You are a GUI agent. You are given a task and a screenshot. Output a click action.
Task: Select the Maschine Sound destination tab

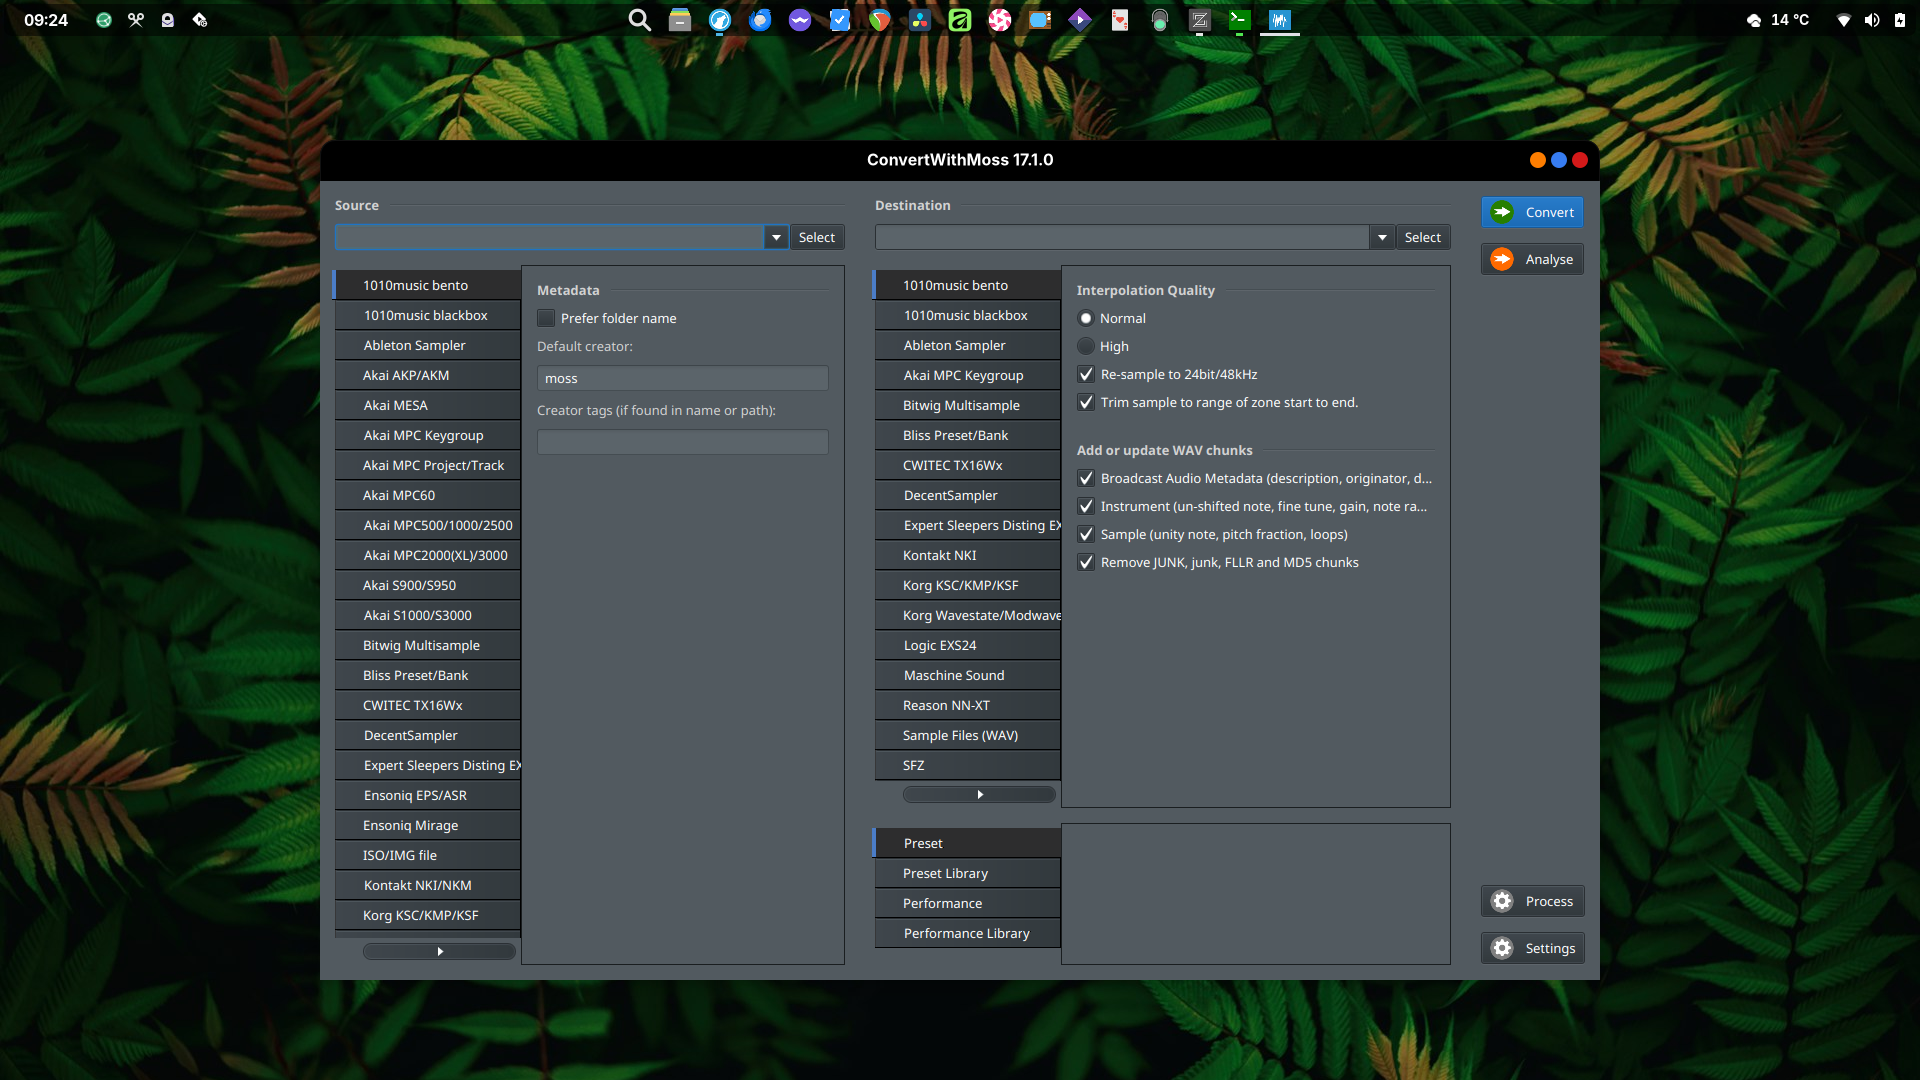967,675
